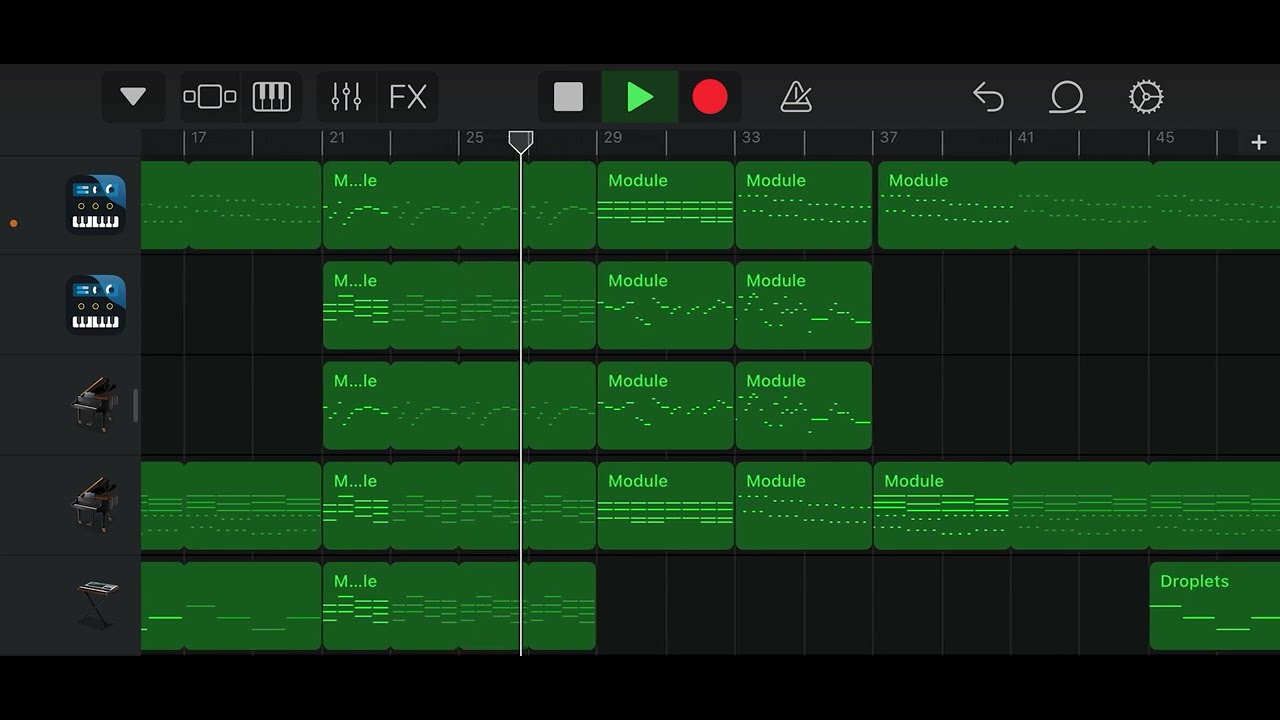Toggle the FX panel
Image resolution: width=1280 pixels, height=720 pixels.
tap(407, 97)
